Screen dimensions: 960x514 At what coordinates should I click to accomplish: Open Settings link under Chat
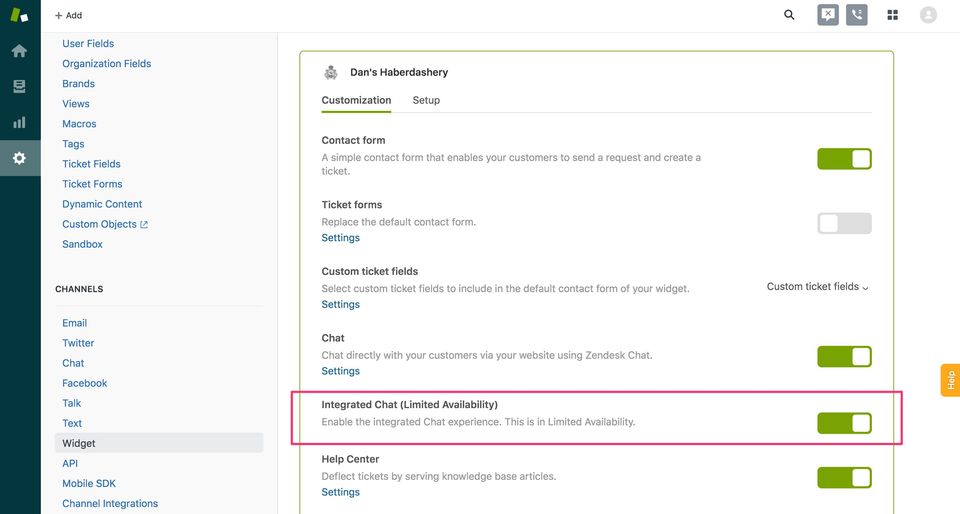[x=340, y=371]
